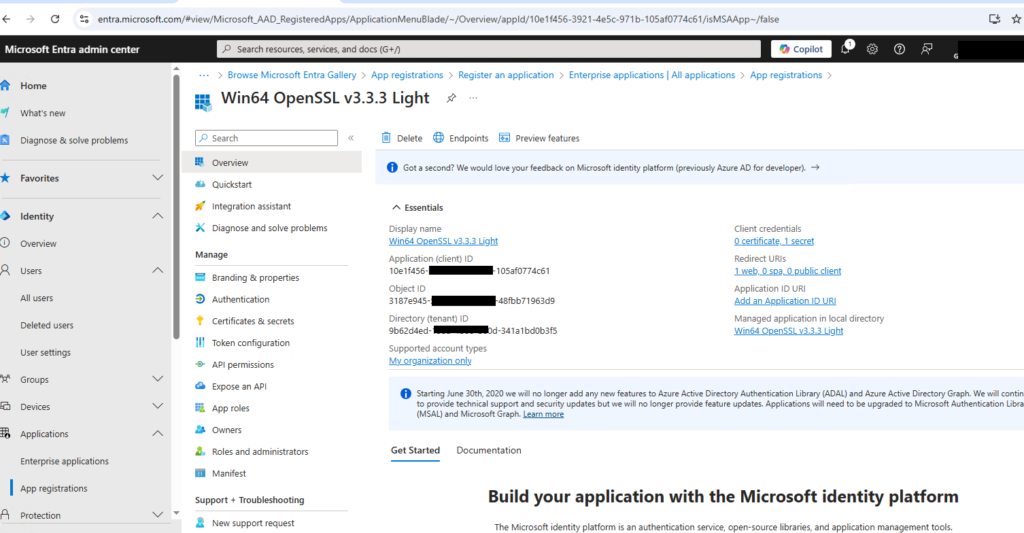The height and width of the screenshot is (533, 1024).
Task: Click the left navigation vertical scrollbar
Action: click(176, 208)
